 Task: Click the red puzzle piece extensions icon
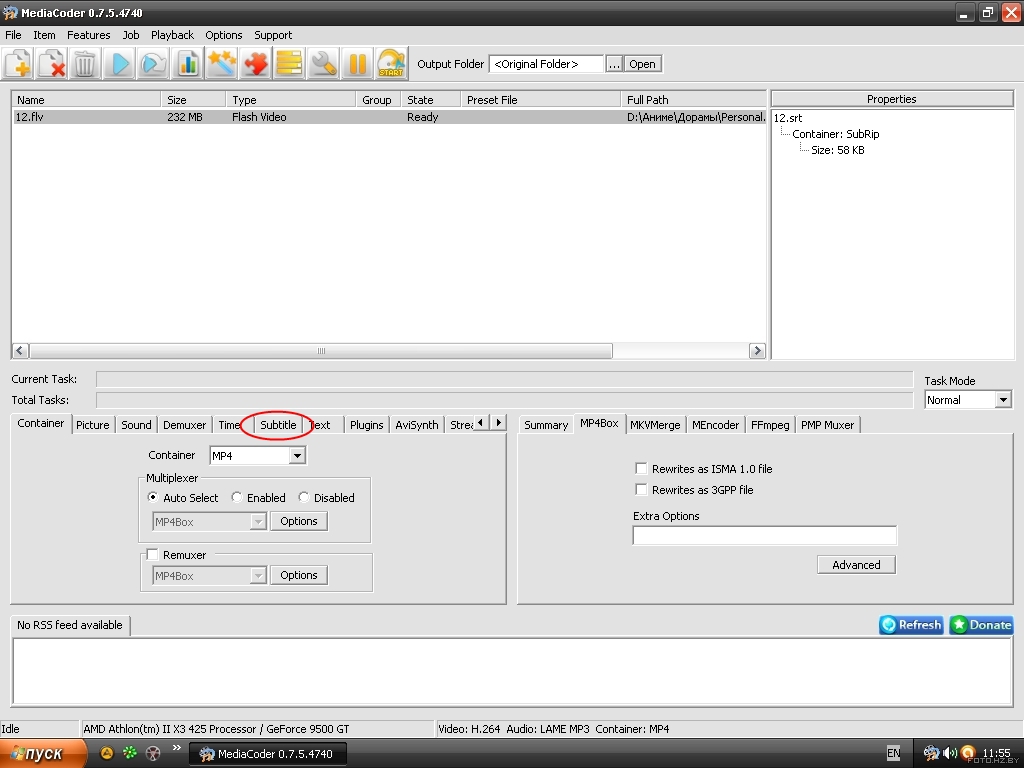point(255,64)
